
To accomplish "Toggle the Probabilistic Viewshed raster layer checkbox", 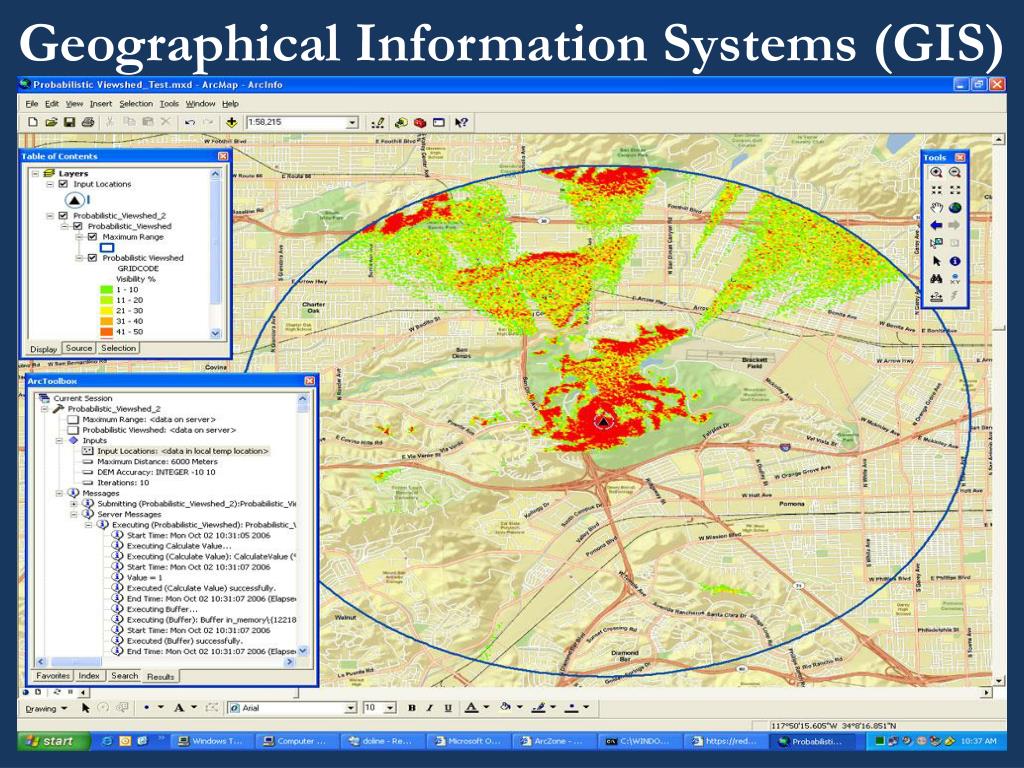I will [x=92, y=258].
